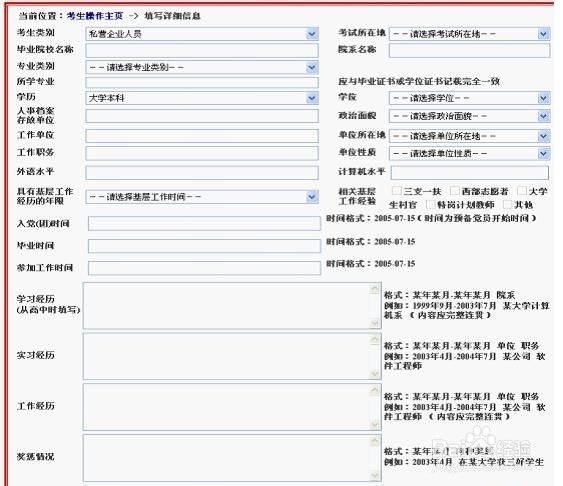The width and height of the screenshot is (563, 486).
Task: Click the 外语水平 input field
Action: pyautogui.click(x=202, y=173)
